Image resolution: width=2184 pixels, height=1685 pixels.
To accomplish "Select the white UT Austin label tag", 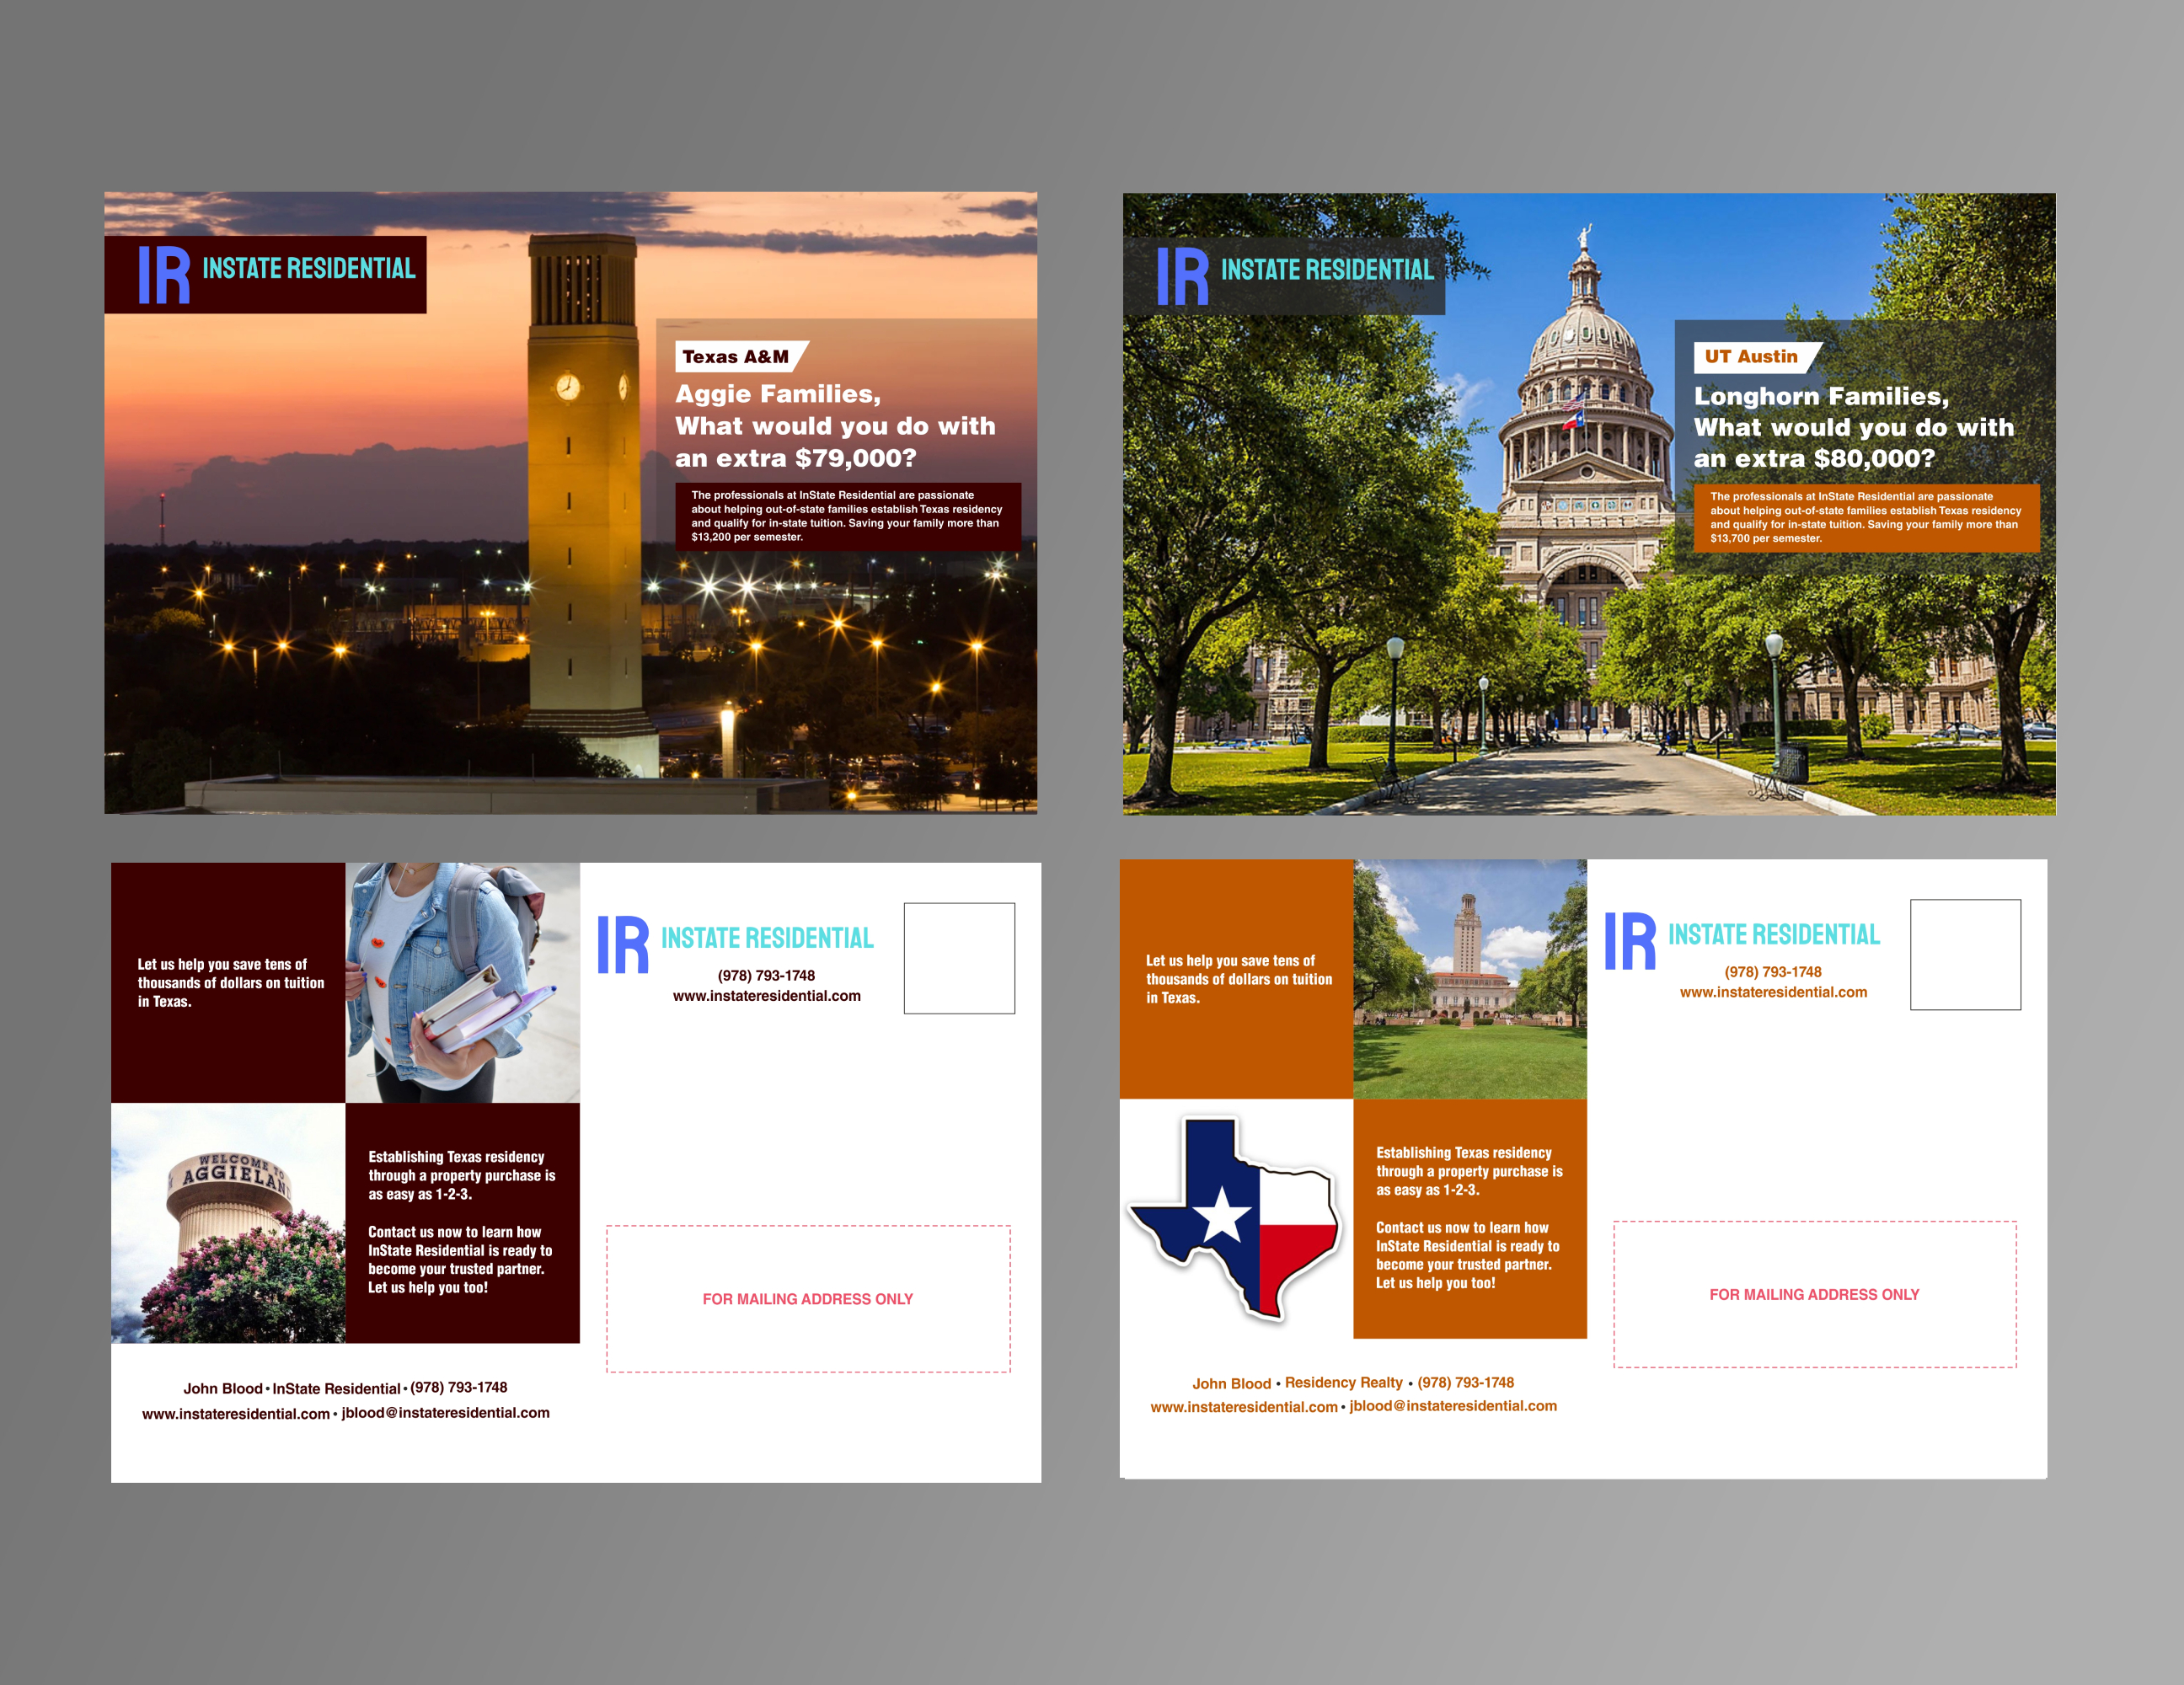I will click(x=1753, y=357).
